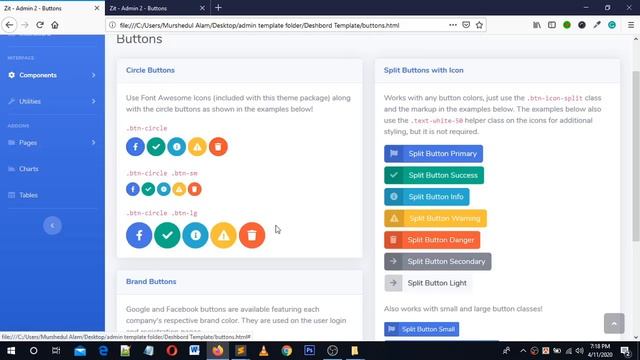The image size is (640, 360).
Task: Open a new browser tab with plus
Action: click(218, 8)
